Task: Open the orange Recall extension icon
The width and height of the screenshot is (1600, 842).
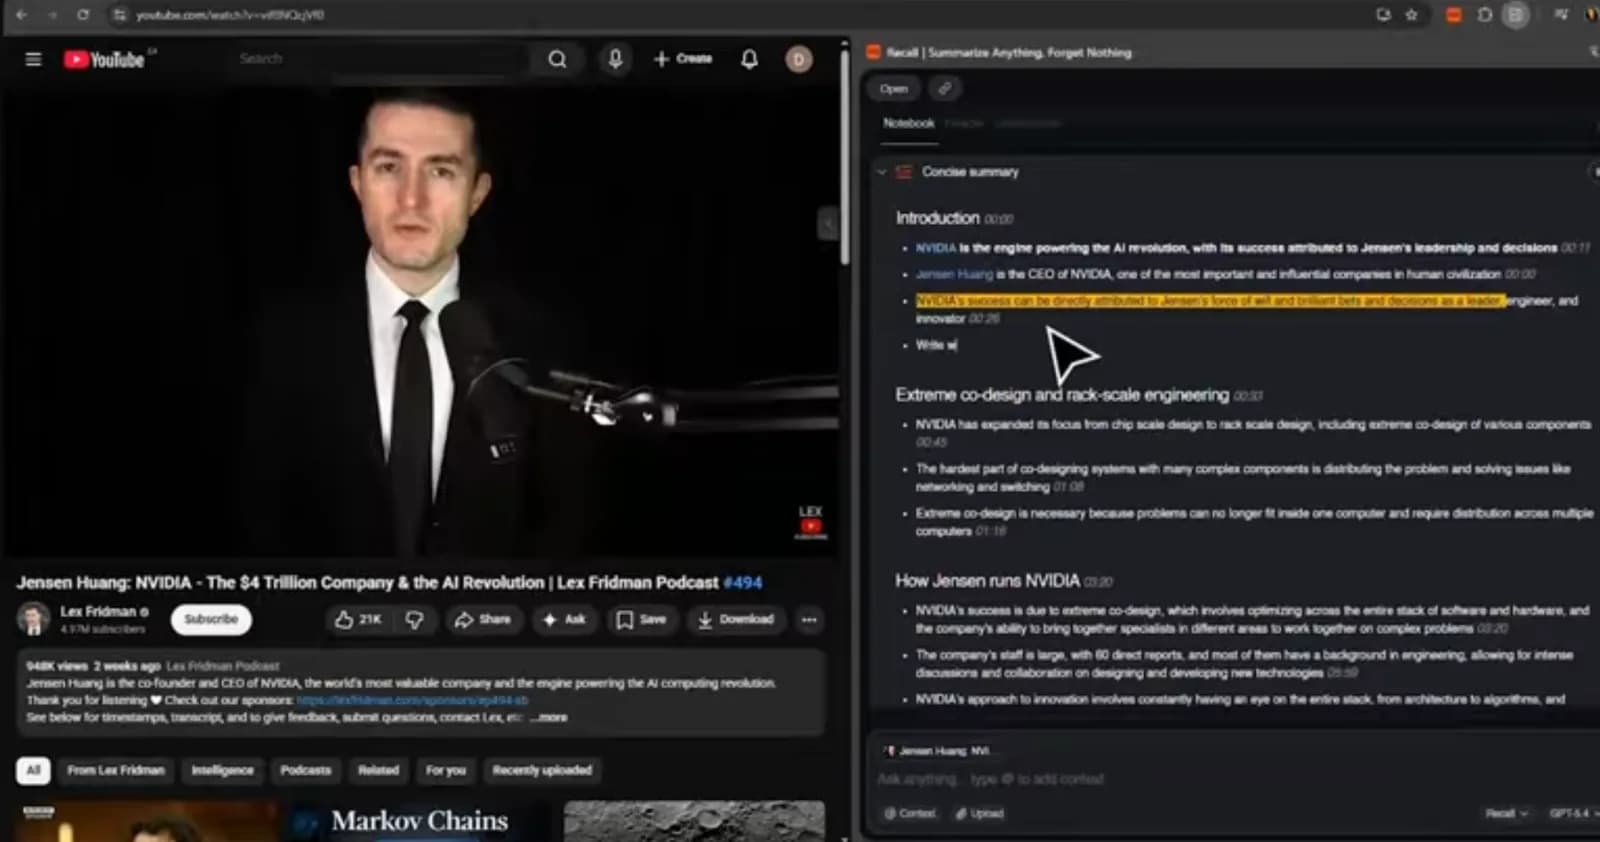Action: click(1454, 15)
